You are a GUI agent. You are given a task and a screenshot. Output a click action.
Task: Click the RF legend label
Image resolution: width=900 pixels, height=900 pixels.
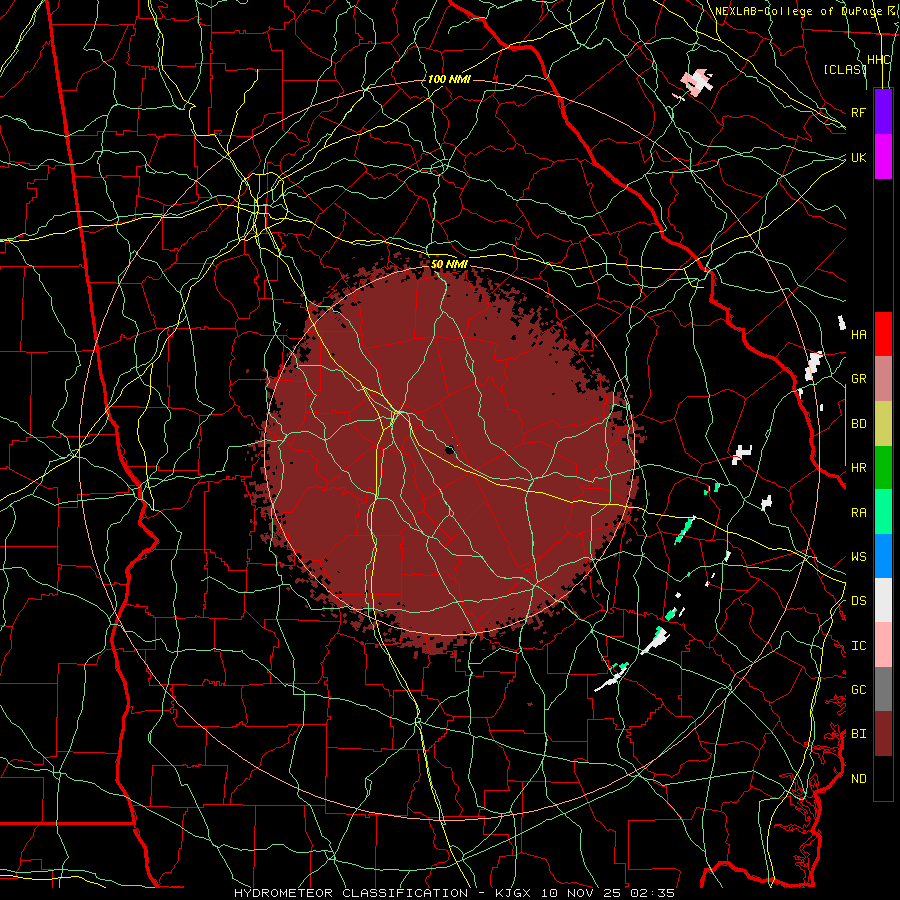[x=858, y=112]
